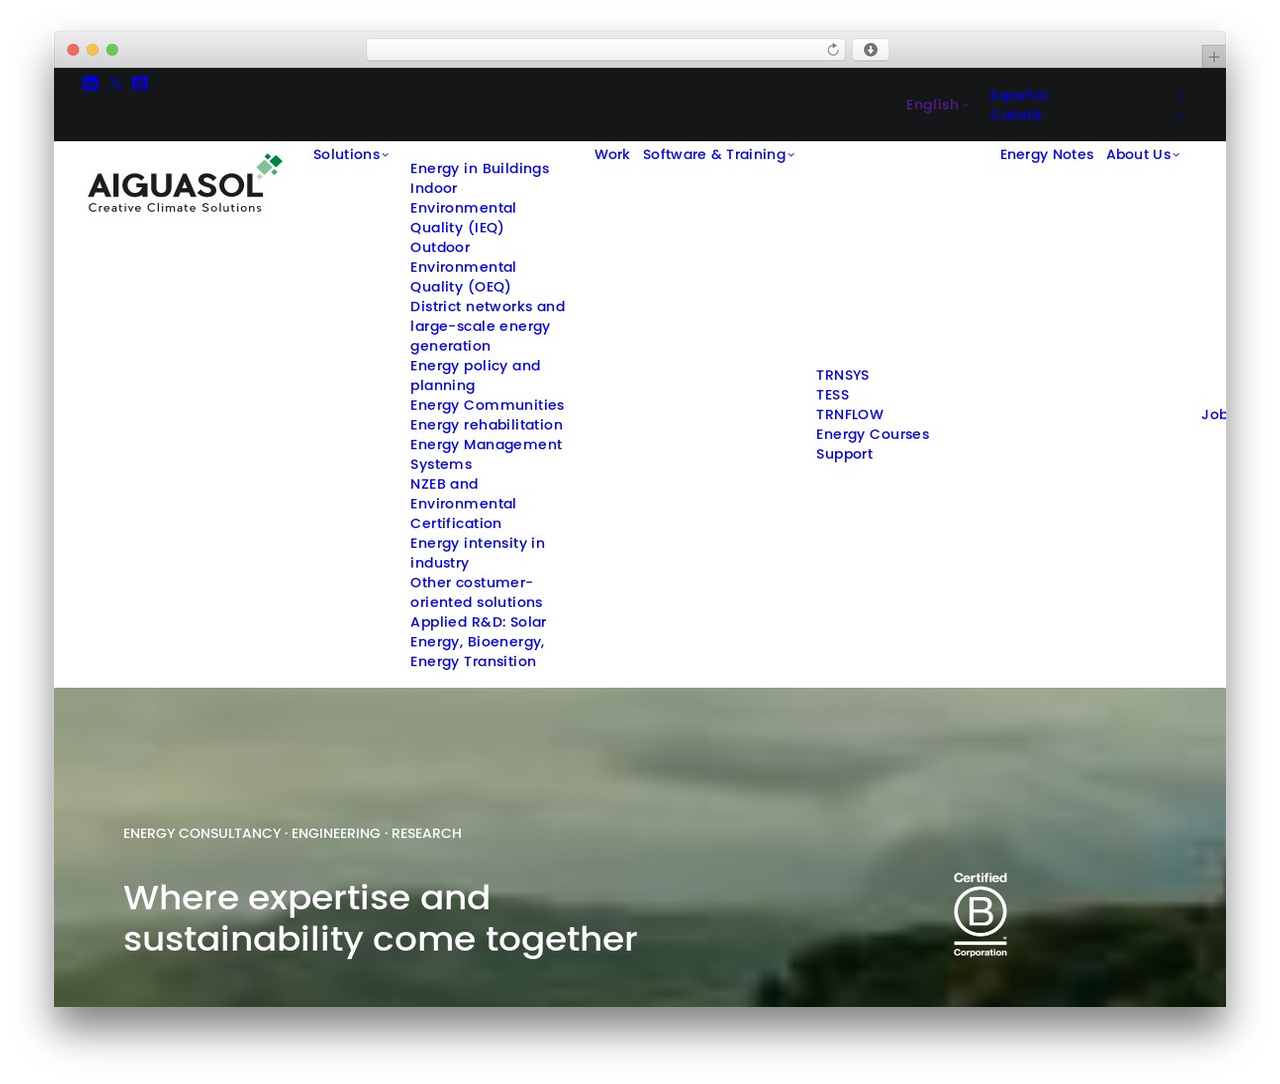Screen dimensions: 1280x1084
Task: Open the Work menu item
Action: click(x=612, y=154)
